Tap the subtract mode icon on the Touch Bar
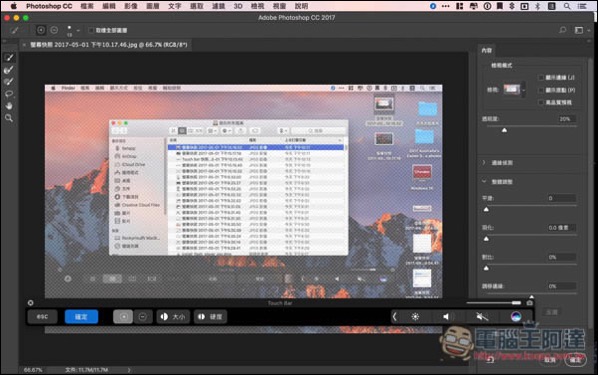Viewport: 598px width, 375px height. [x=143, y=317]
